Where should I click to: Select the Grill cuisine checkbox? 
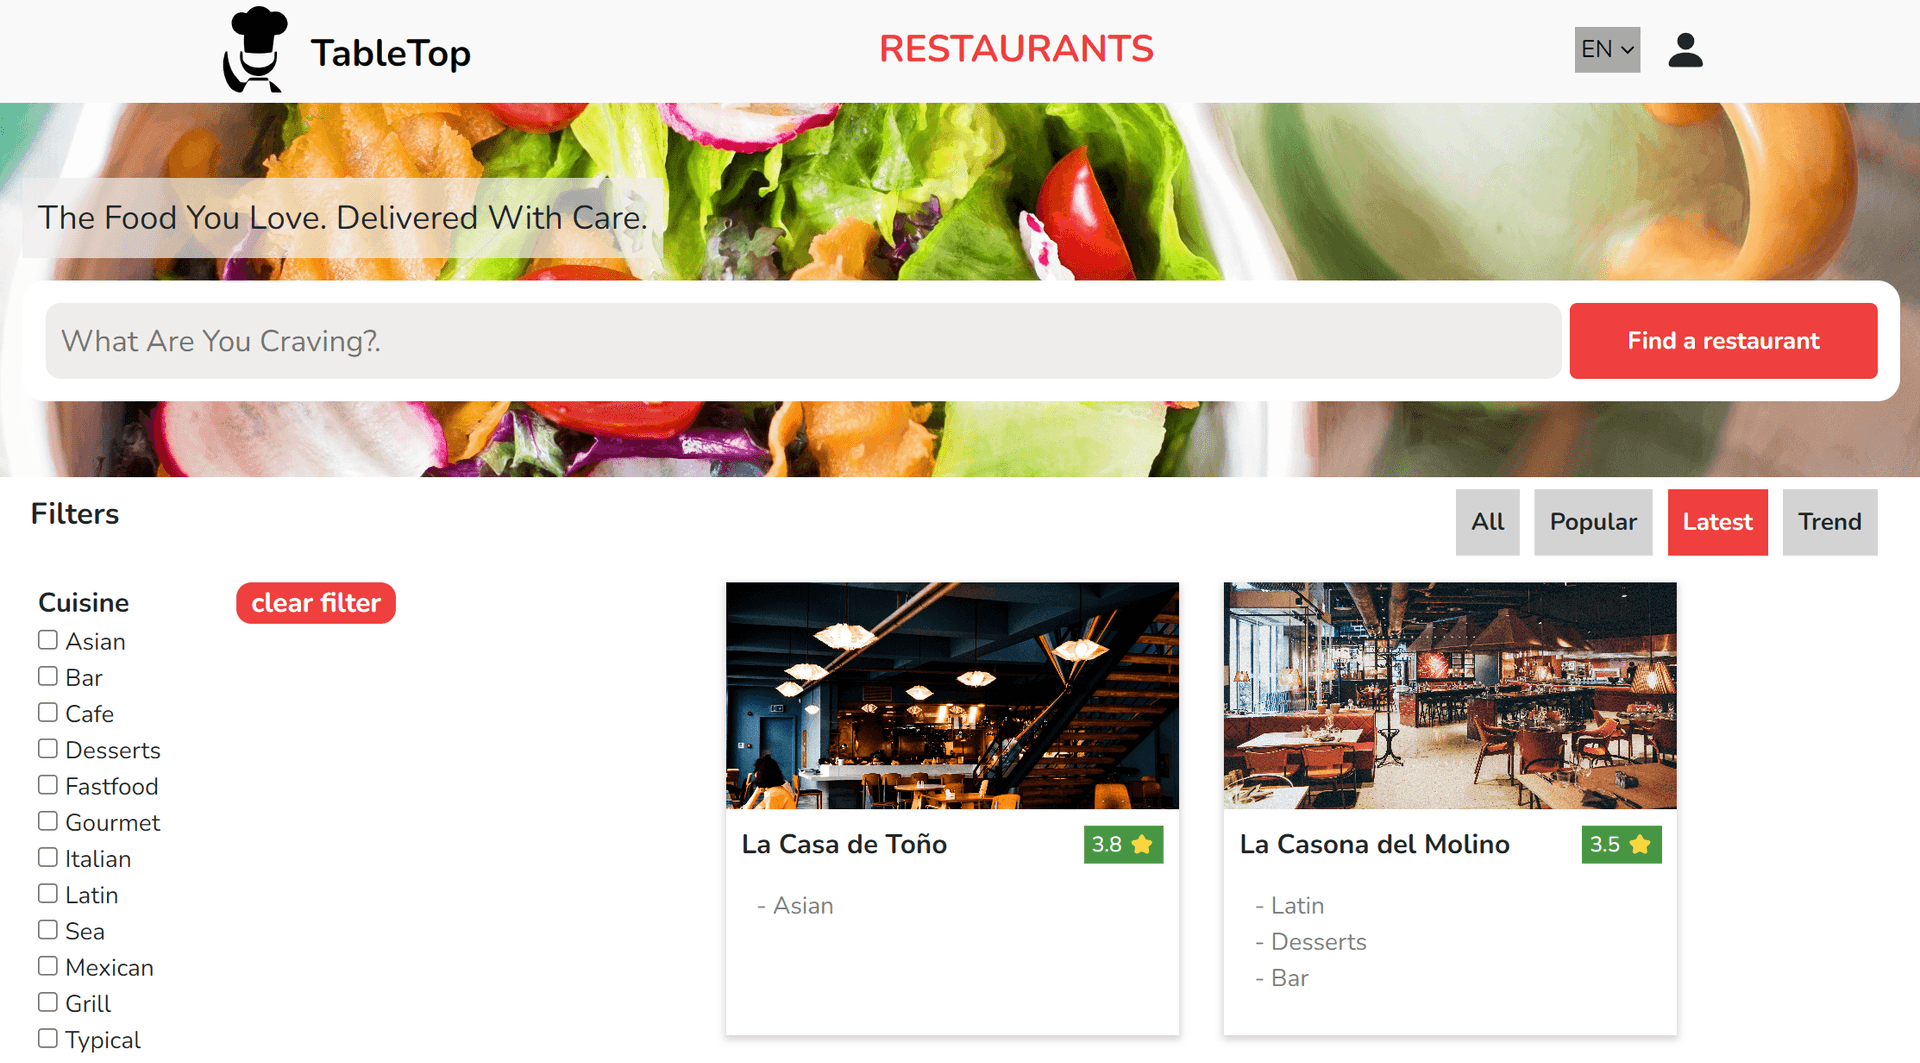(x=48, y=1002)
